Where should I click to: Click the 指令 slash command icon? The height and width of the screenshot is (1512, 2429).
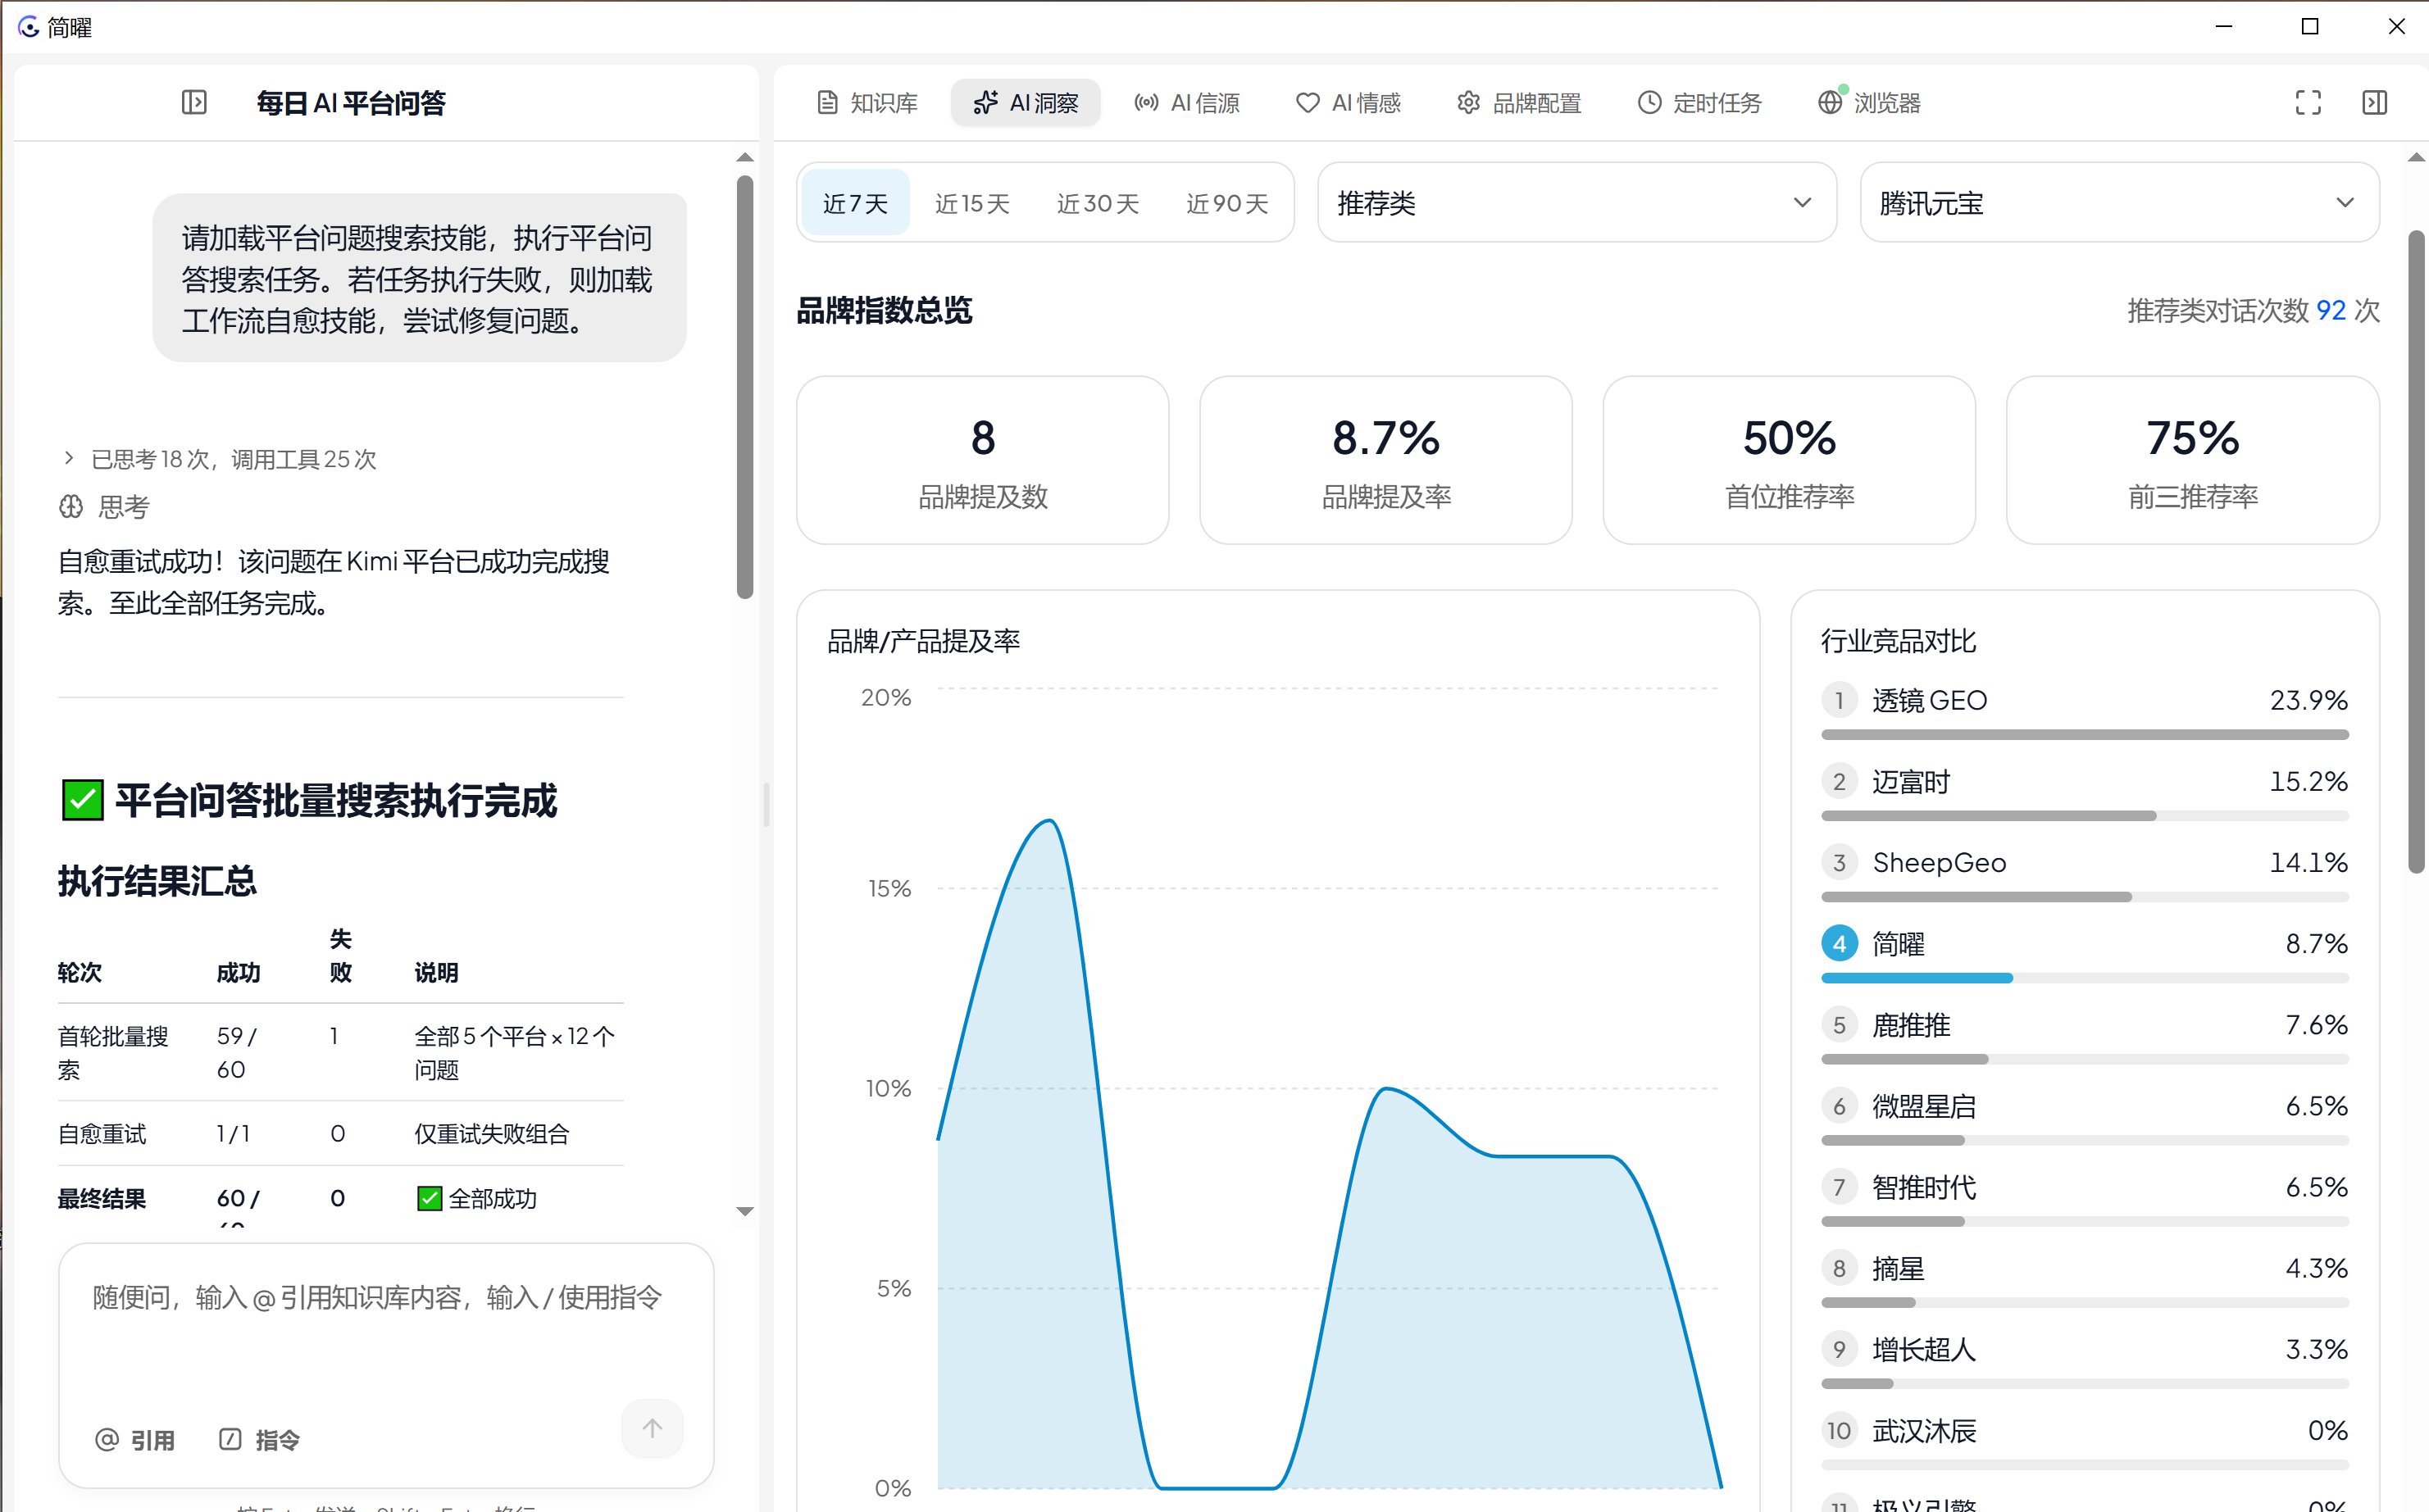coord(230,1439)
